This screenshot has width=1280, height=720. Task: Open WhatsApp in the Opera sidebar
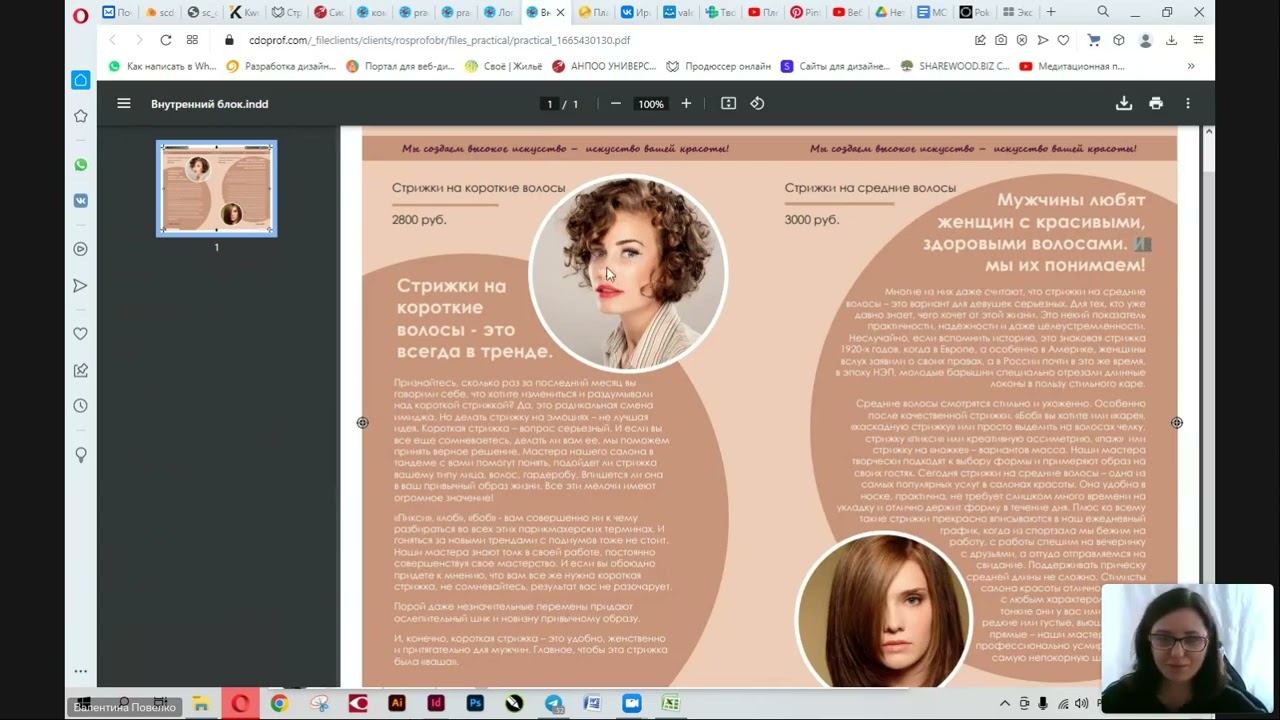pos(81,165)
